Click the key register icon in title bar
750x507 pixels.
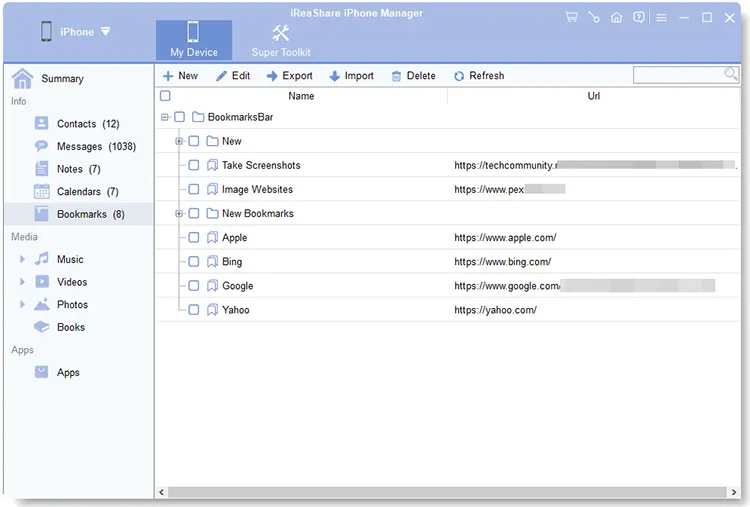point(594,18)
